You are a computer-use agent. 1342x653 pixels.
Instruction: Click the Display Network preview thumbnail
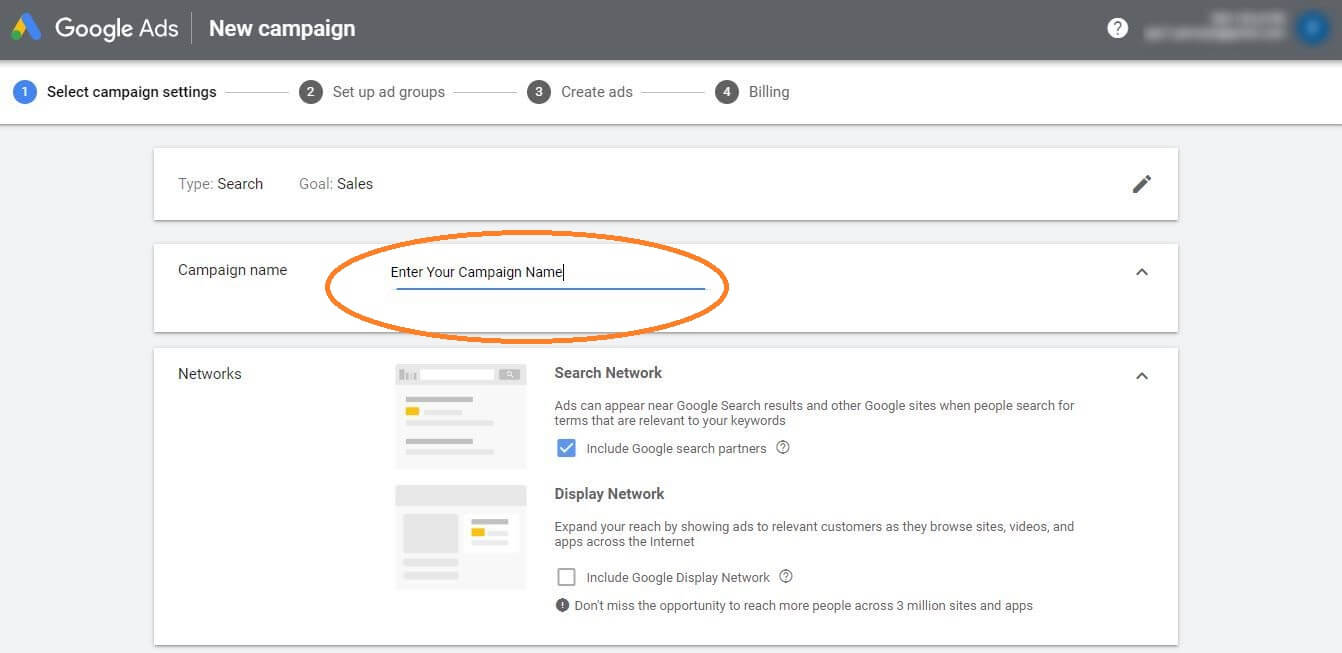coord(461,538)
